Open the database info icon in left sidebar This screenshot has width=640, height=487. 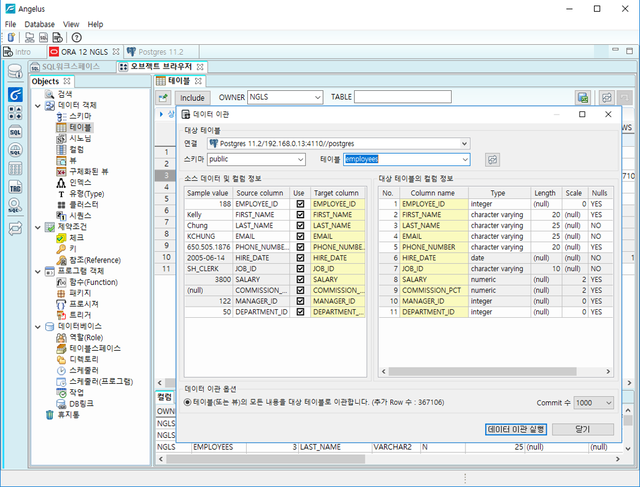(x=15, y=71)
